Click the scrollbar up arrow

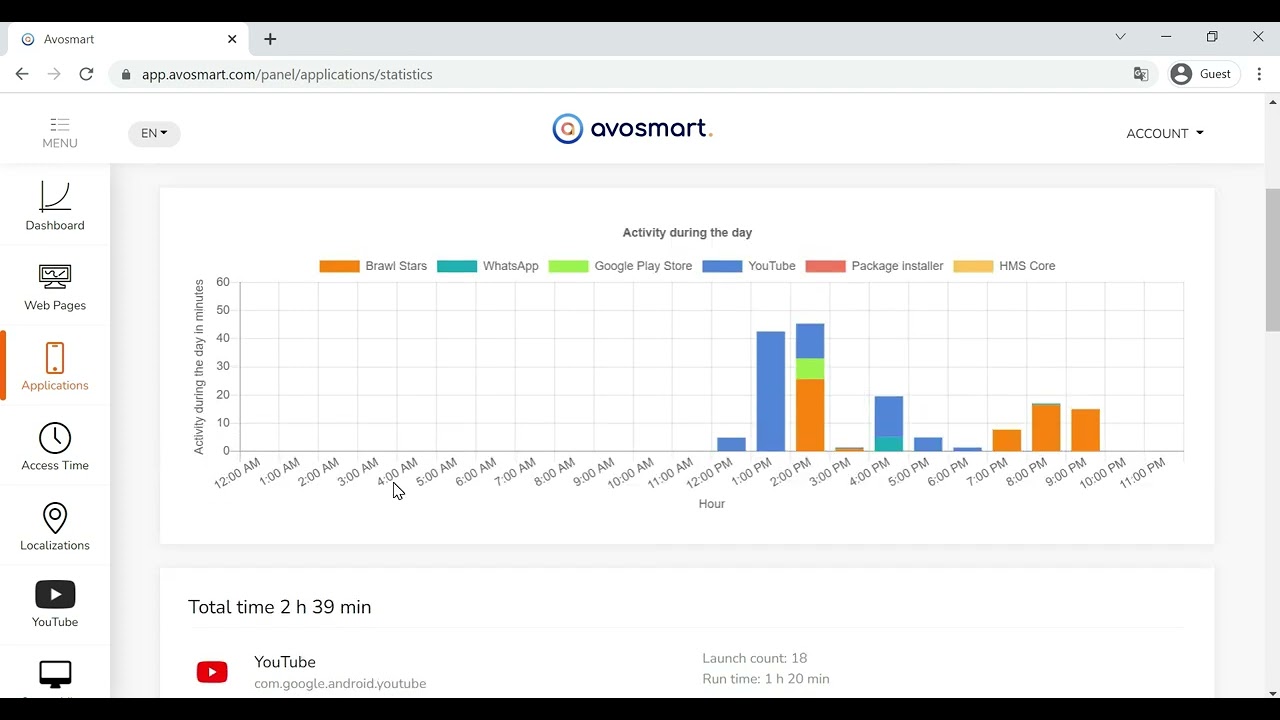click(x=1273, y=100)
